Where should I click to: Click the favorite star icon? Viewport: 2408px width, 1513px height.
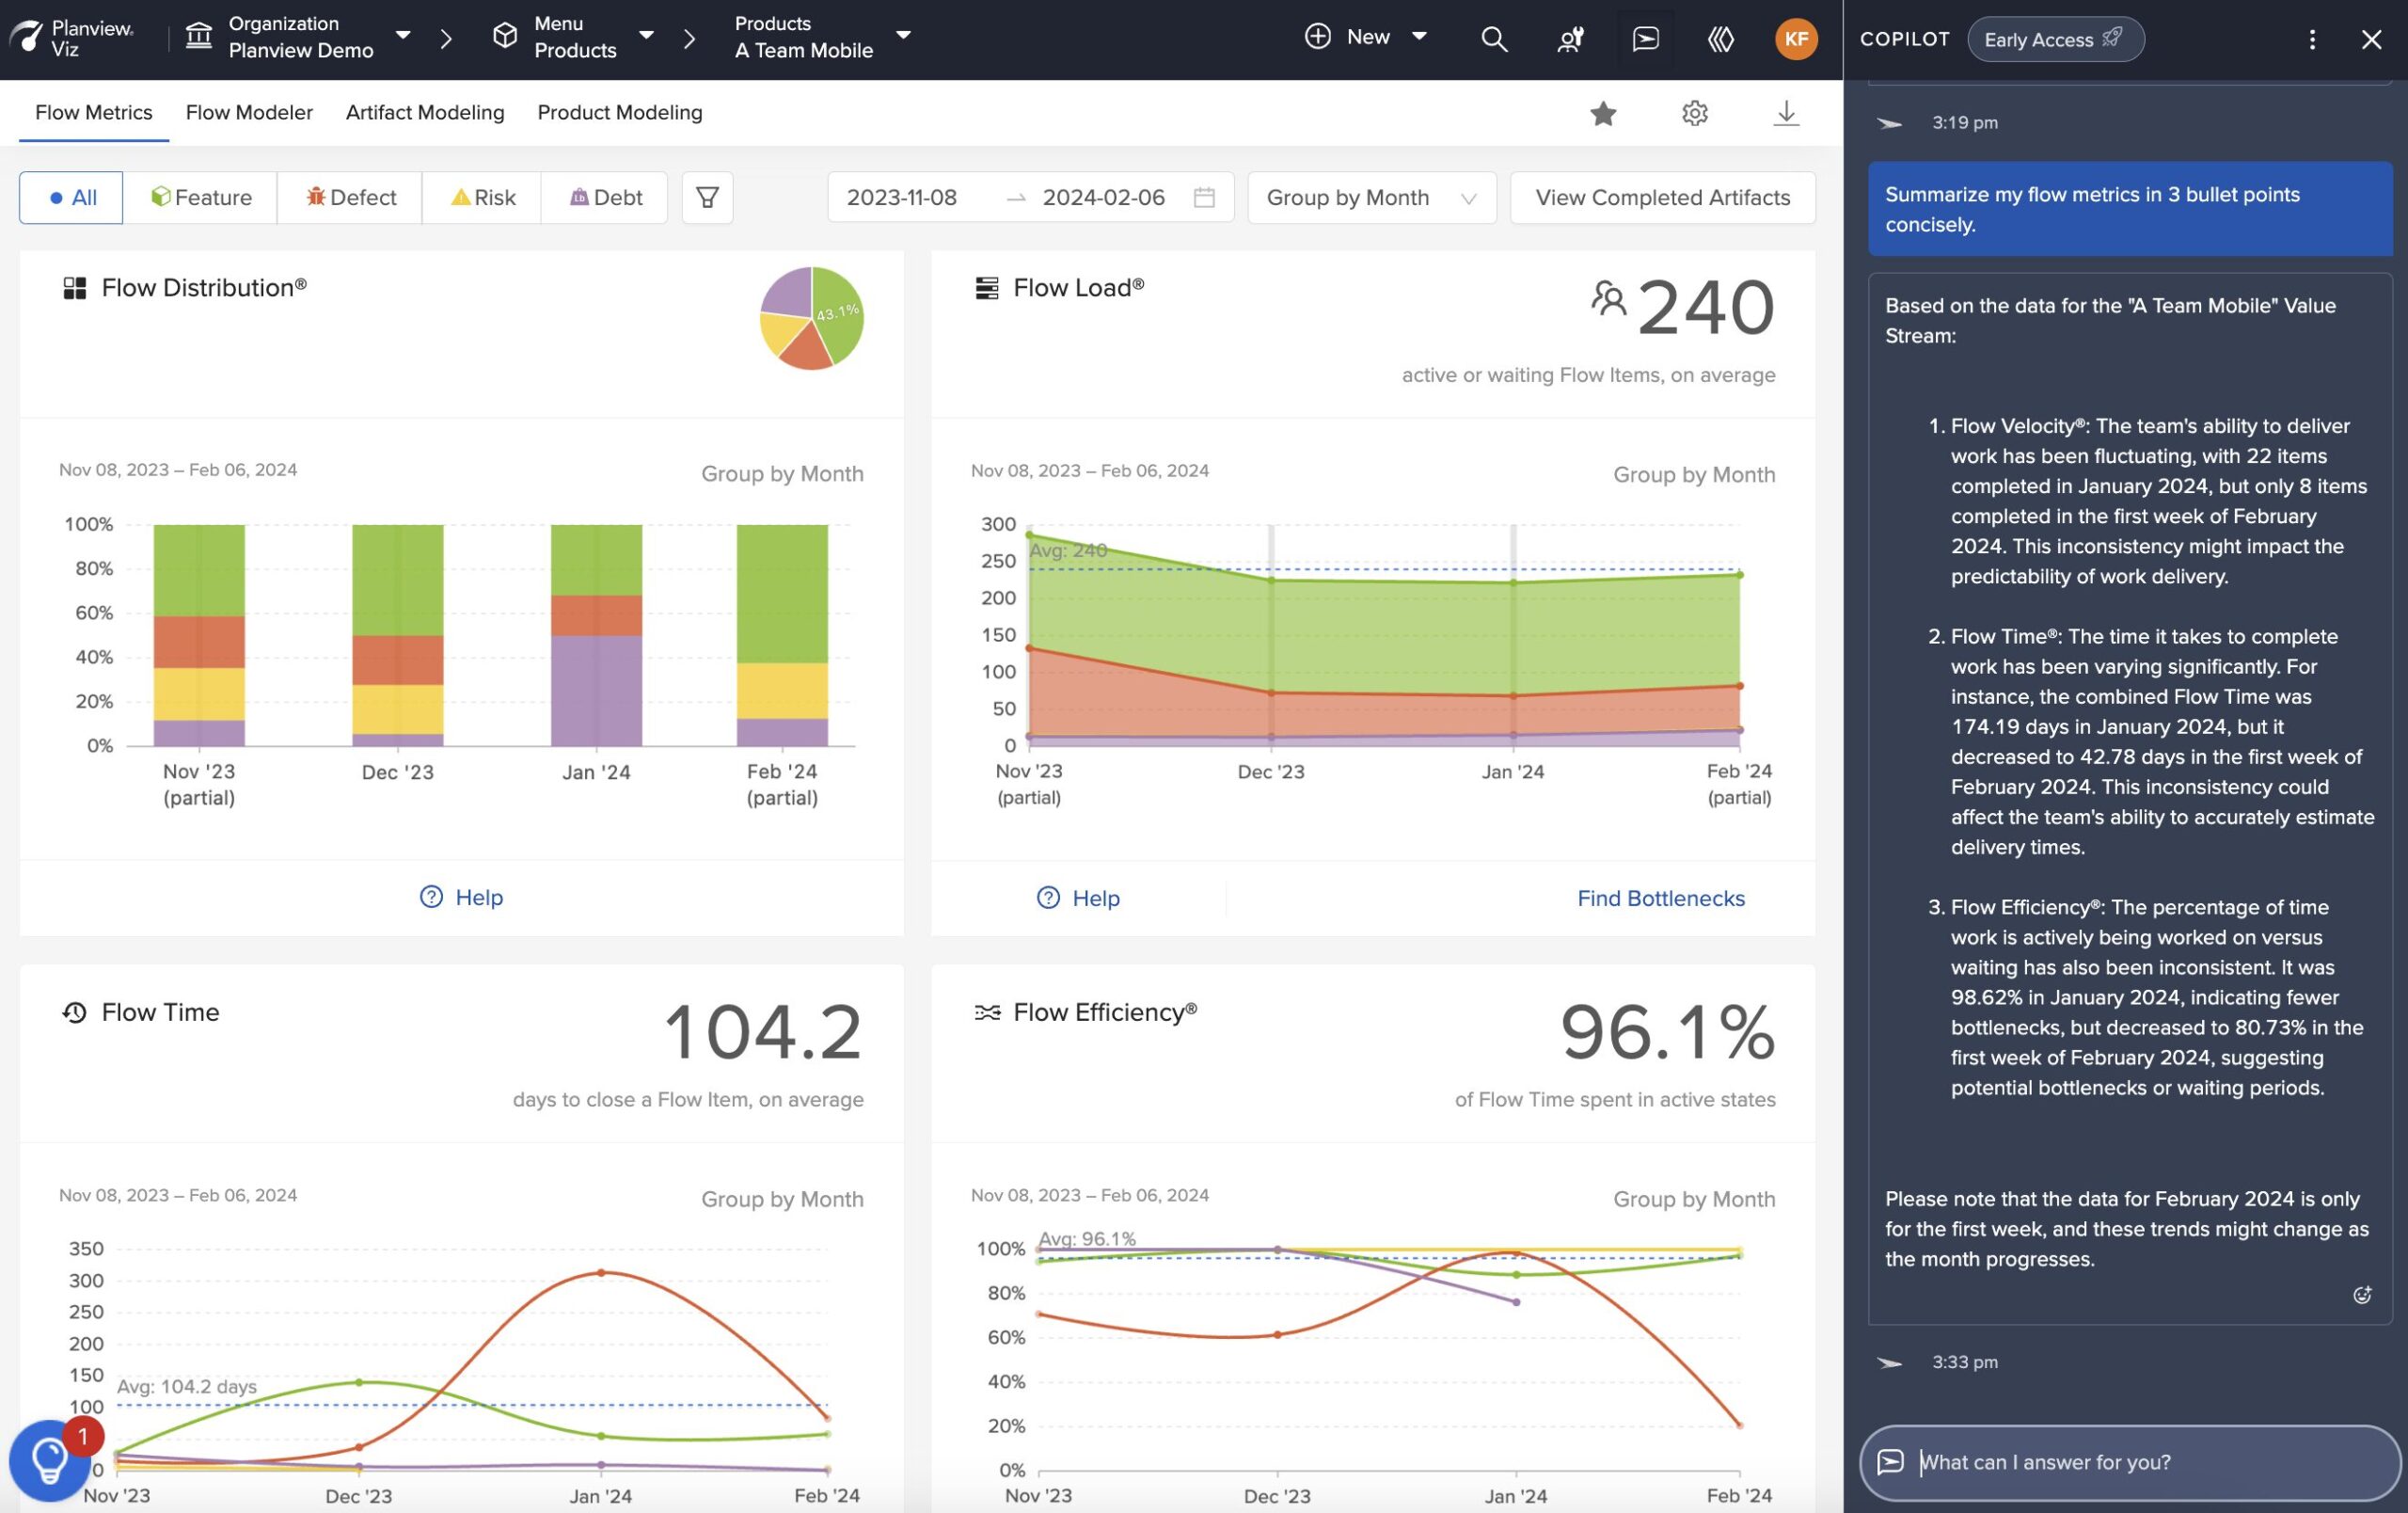click(1603, 113)
